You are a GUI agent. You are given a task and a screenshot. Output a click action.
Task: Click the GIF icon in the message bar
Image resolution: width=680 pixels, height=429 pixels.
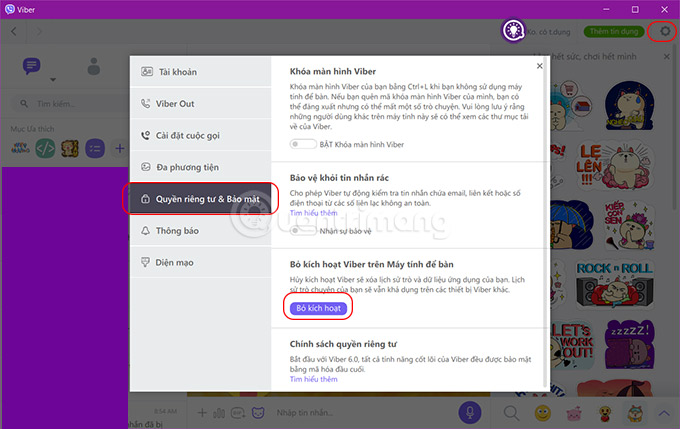(238, 413)
